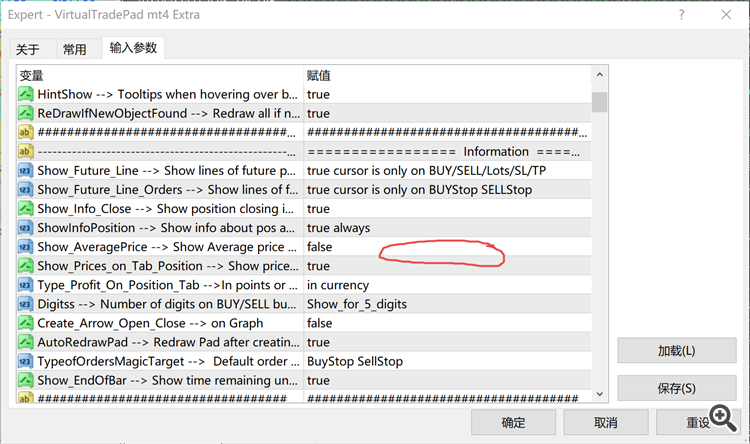Switch to the 关于 tab
Viewport: 750px width, 444px height.
coord(28,49)
